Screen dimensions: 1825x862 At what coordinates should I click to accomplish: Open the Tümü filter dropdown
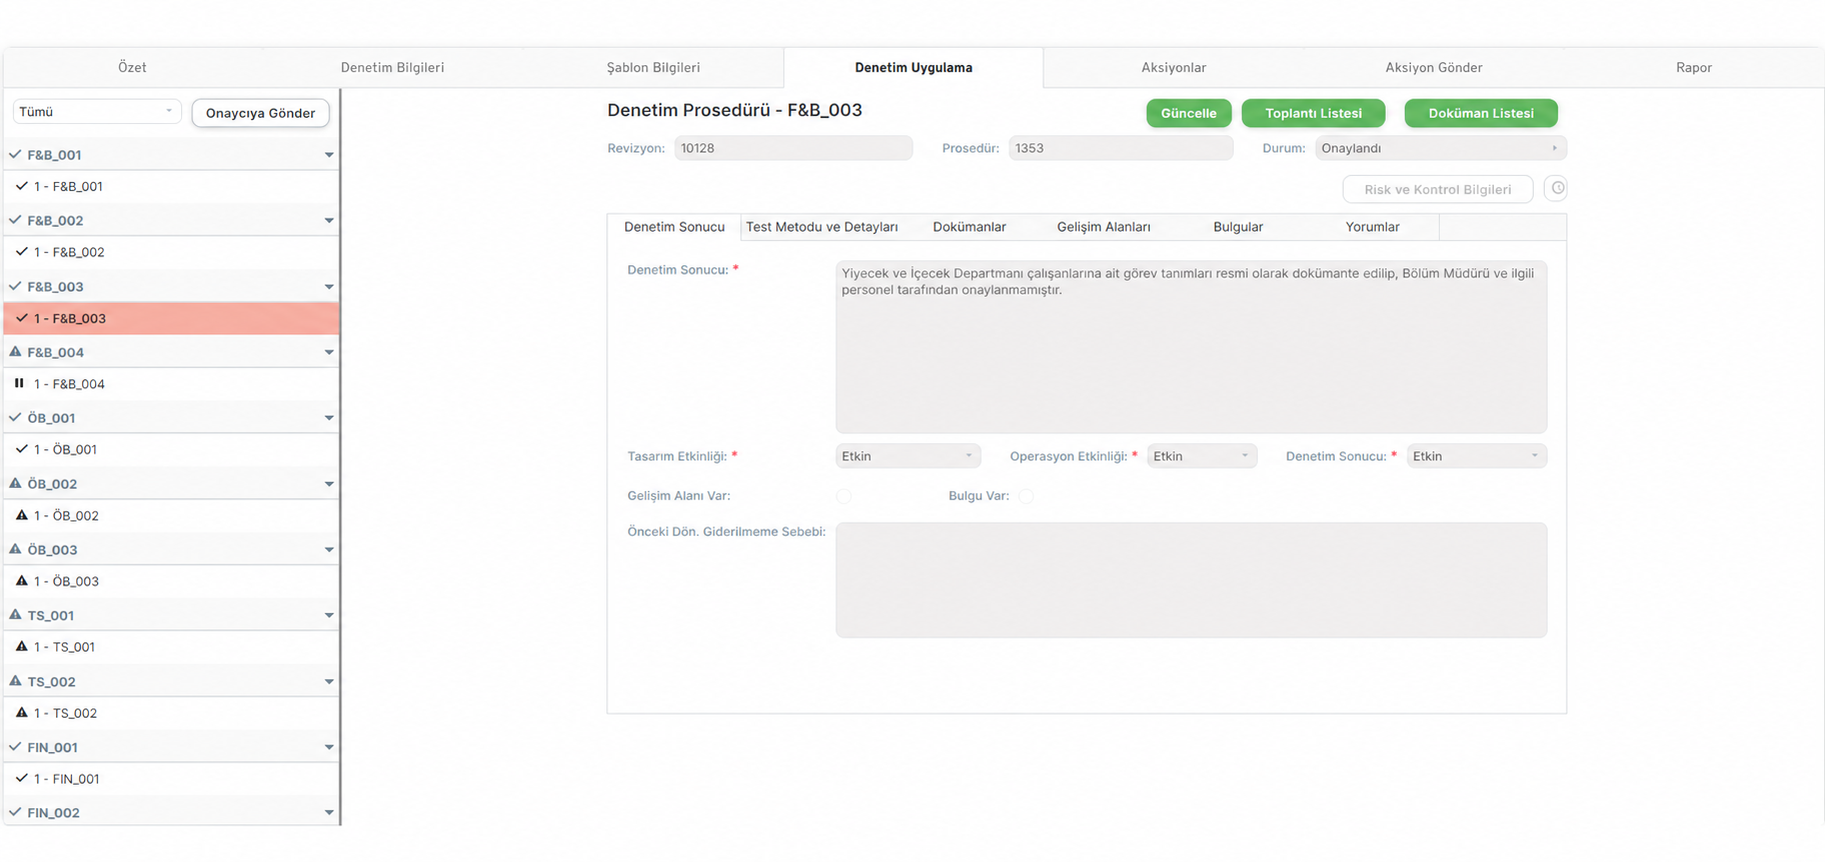pos(97,112)
